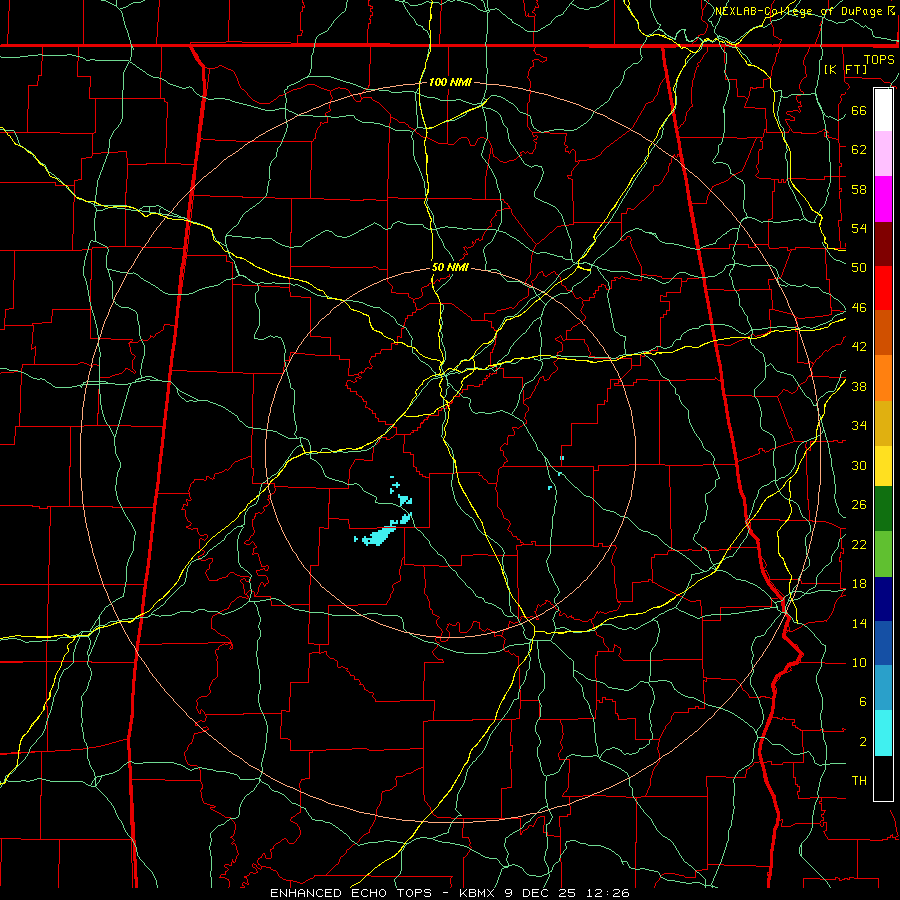Click the "26" legend value

[x=859, y=505]
